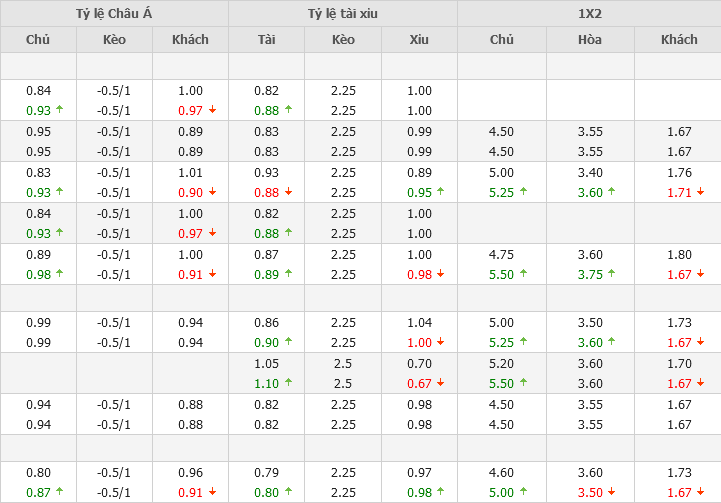
Task: Click the red down arrow beside 1.00 in Xiu
Action: (441, 342)
